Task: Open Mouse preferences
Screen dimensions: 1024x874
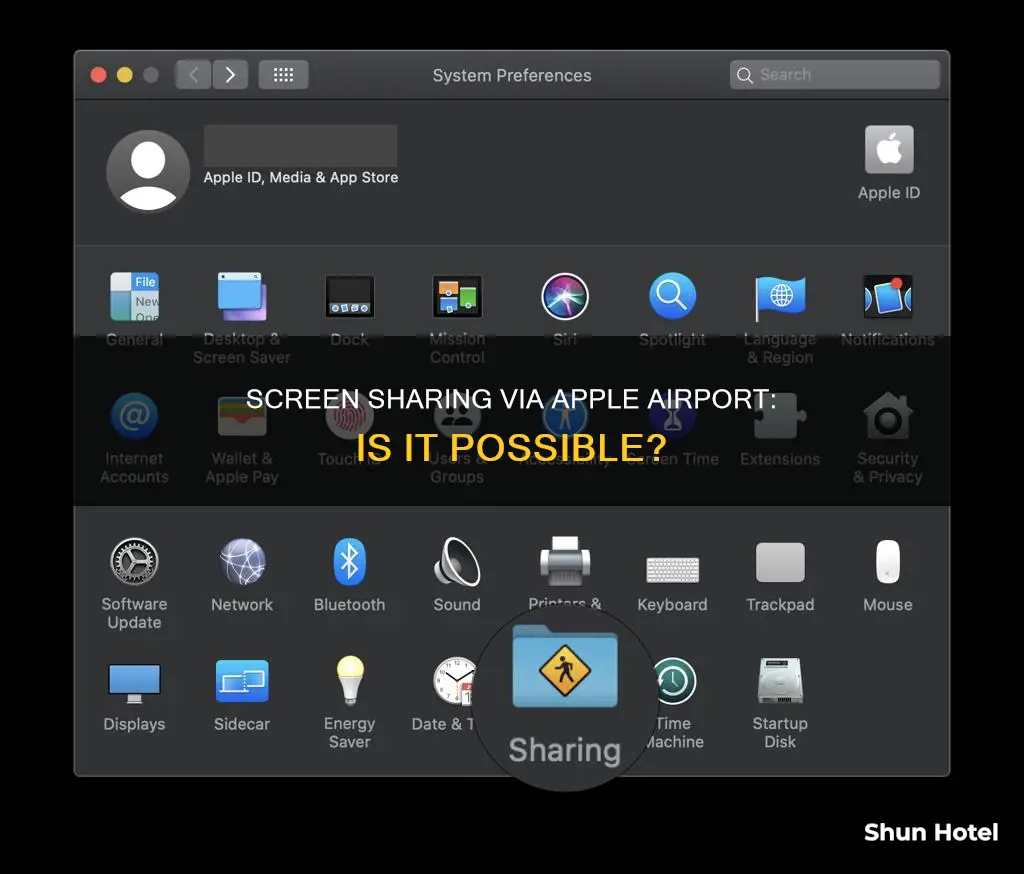Action: pyautogui.click(x=888, y=562)
